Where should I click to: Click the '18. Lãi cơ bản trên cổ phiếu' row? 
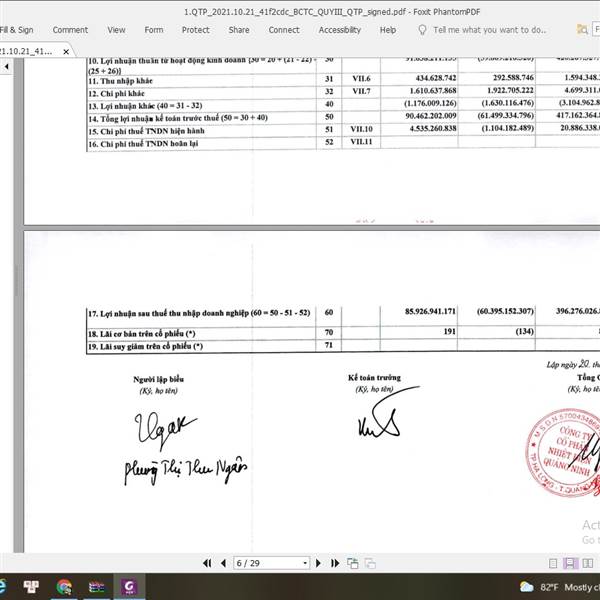(x=142, y=334)
